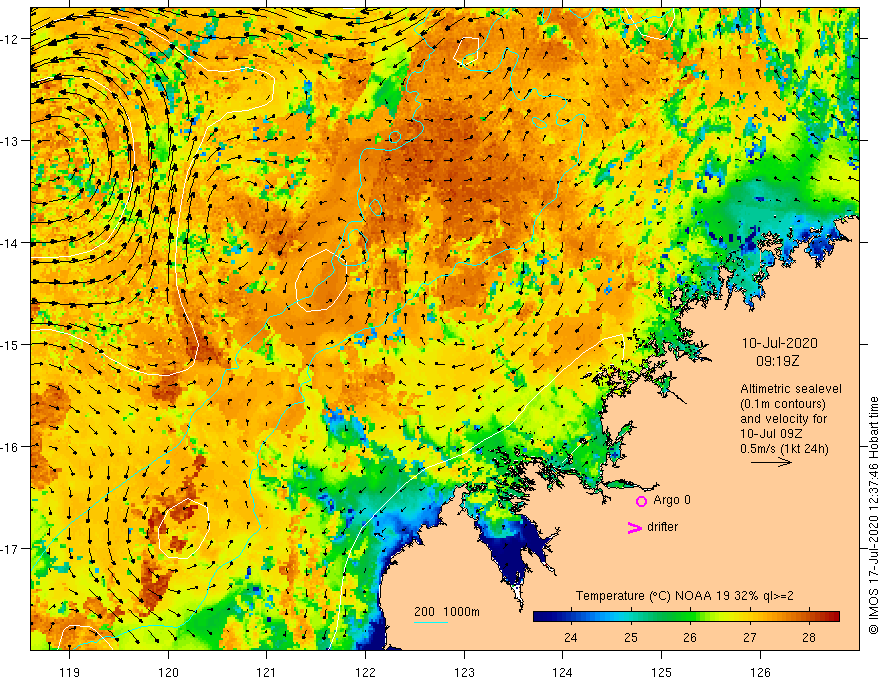This screenshot has width=880, height=680.
Task: Click the text '0.5m/s (1kt 24h)'
Action: [x=784, y=449]
